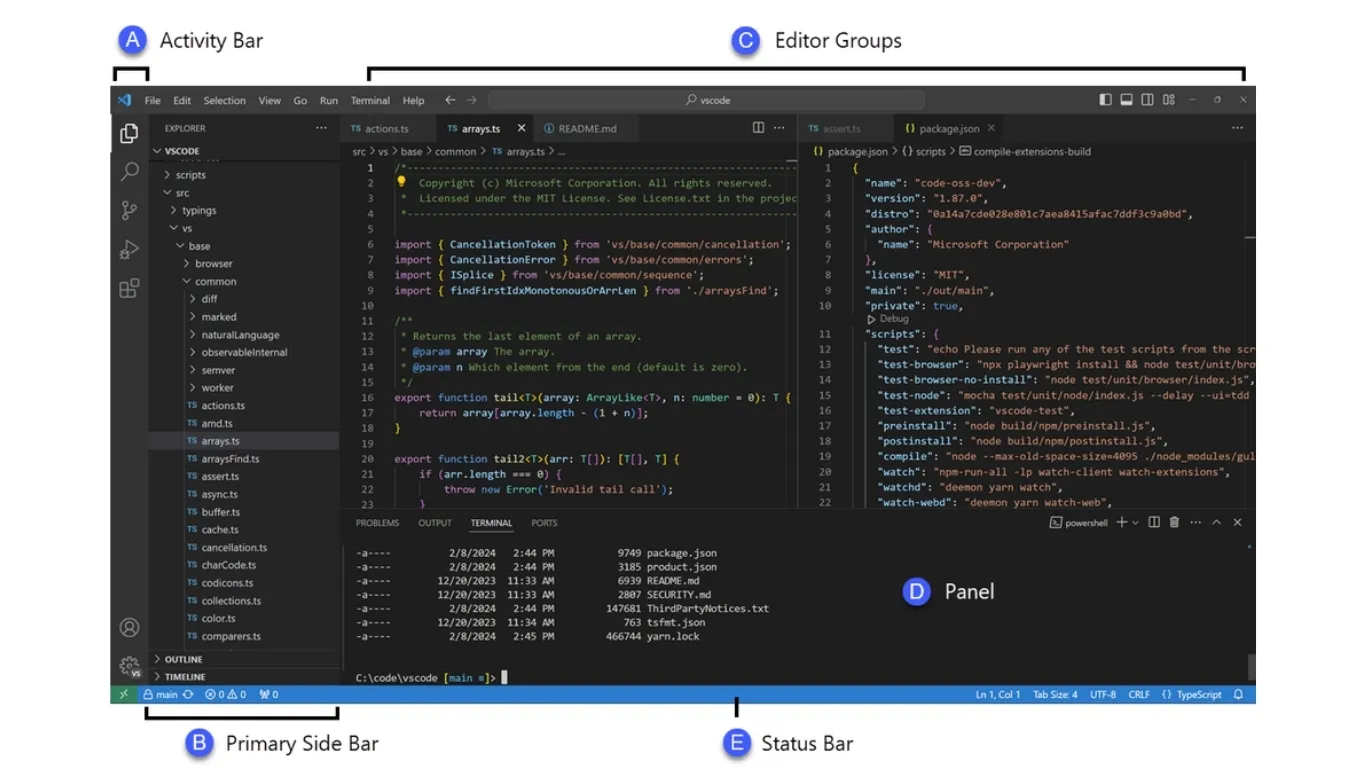The image size is (1366, 768).
Task: Open the Extensions view icon
Action: (x=129, y=289)
